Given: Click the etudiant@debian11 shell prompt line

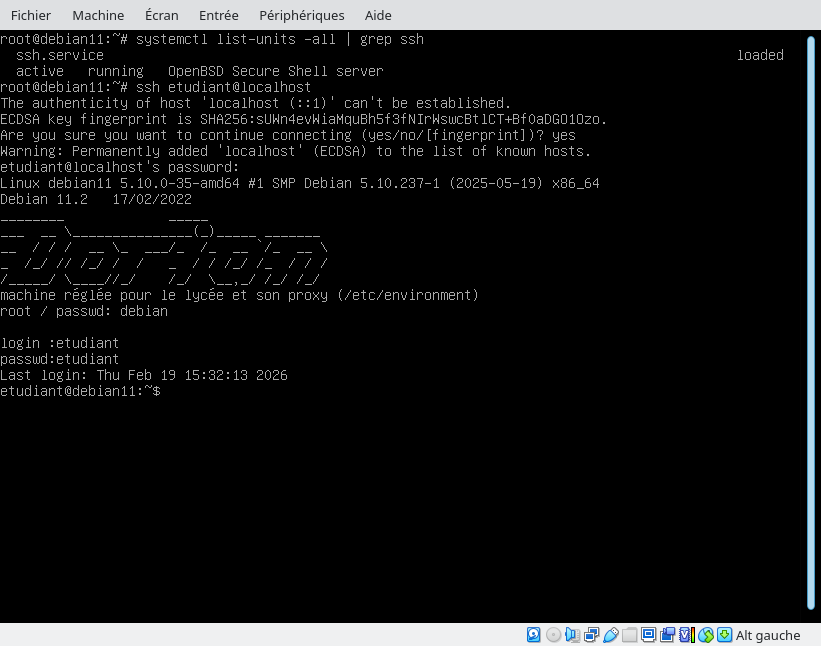Looking at the screenshot, I should [80, 391].
